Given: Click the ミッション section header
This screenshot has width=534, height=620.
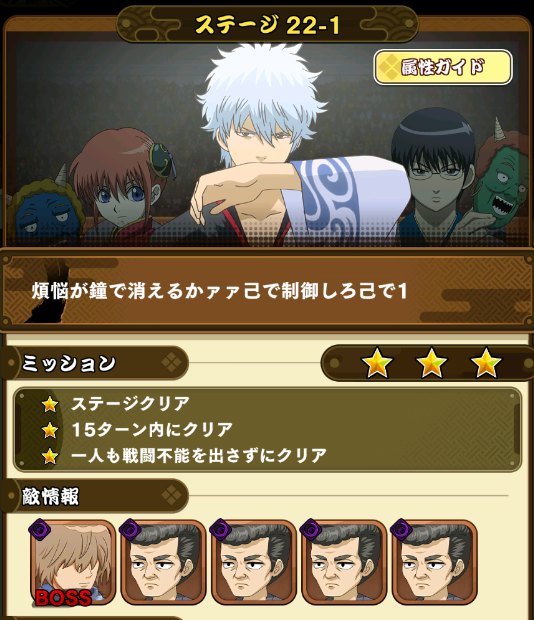Looking at the screenshot, I should pyautogui.click(x=95, y=363).
